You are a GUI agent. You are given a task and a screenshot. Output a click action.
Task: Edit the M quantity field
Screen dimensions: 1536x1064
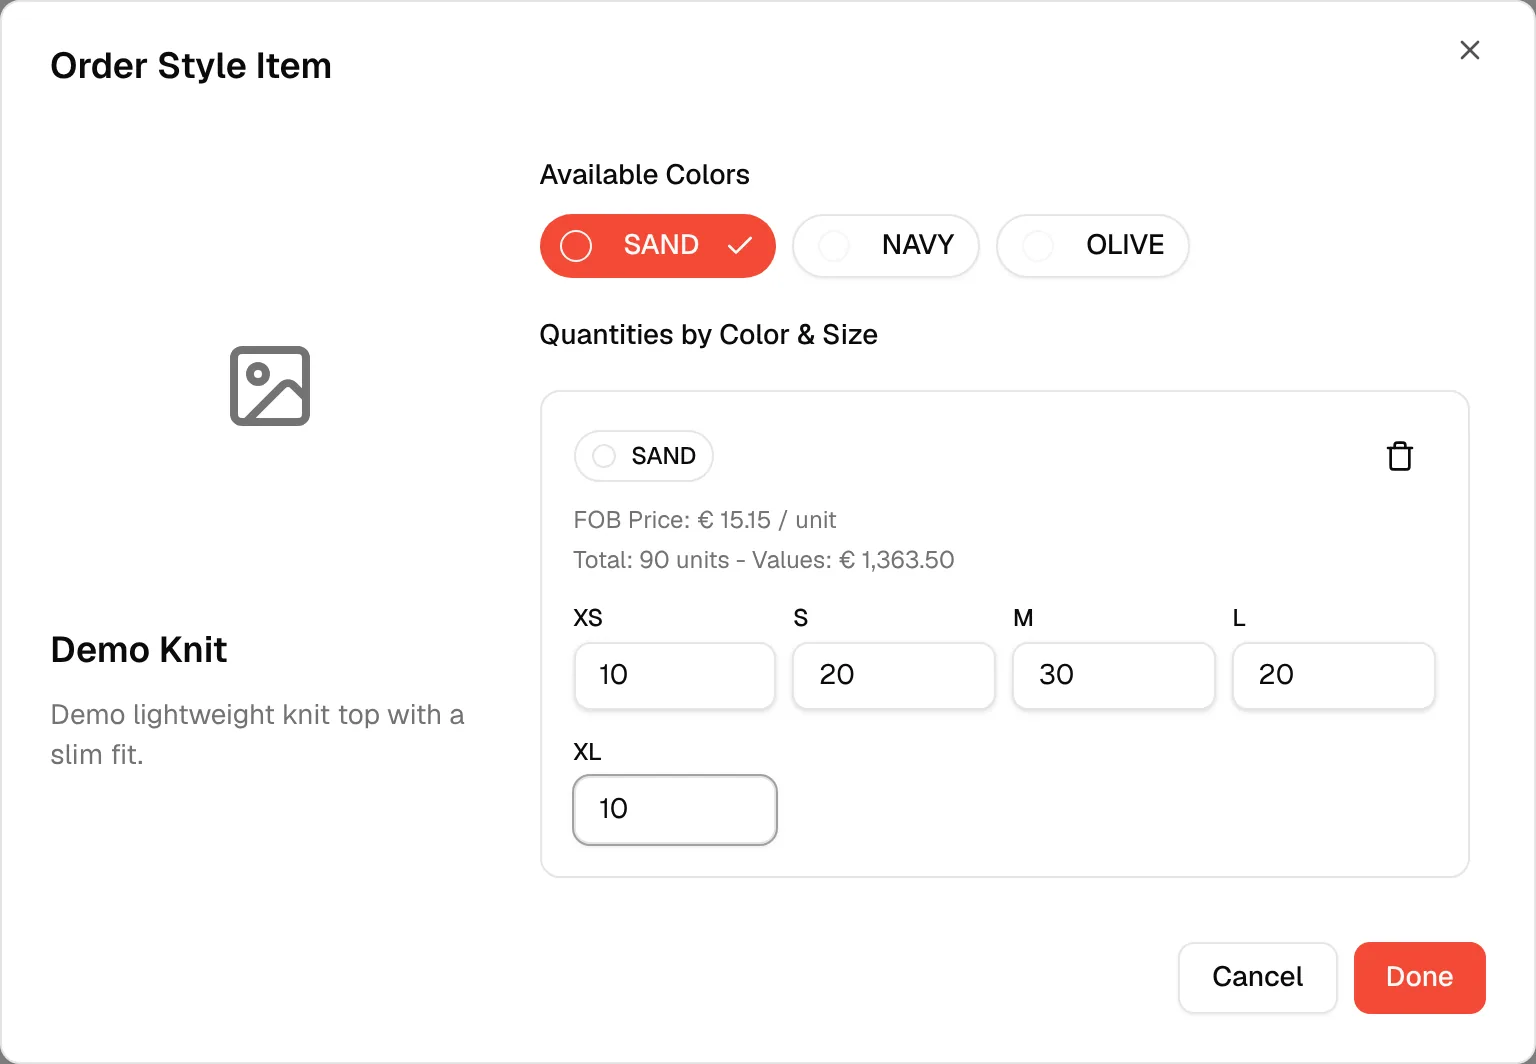tap(1114, 676)
